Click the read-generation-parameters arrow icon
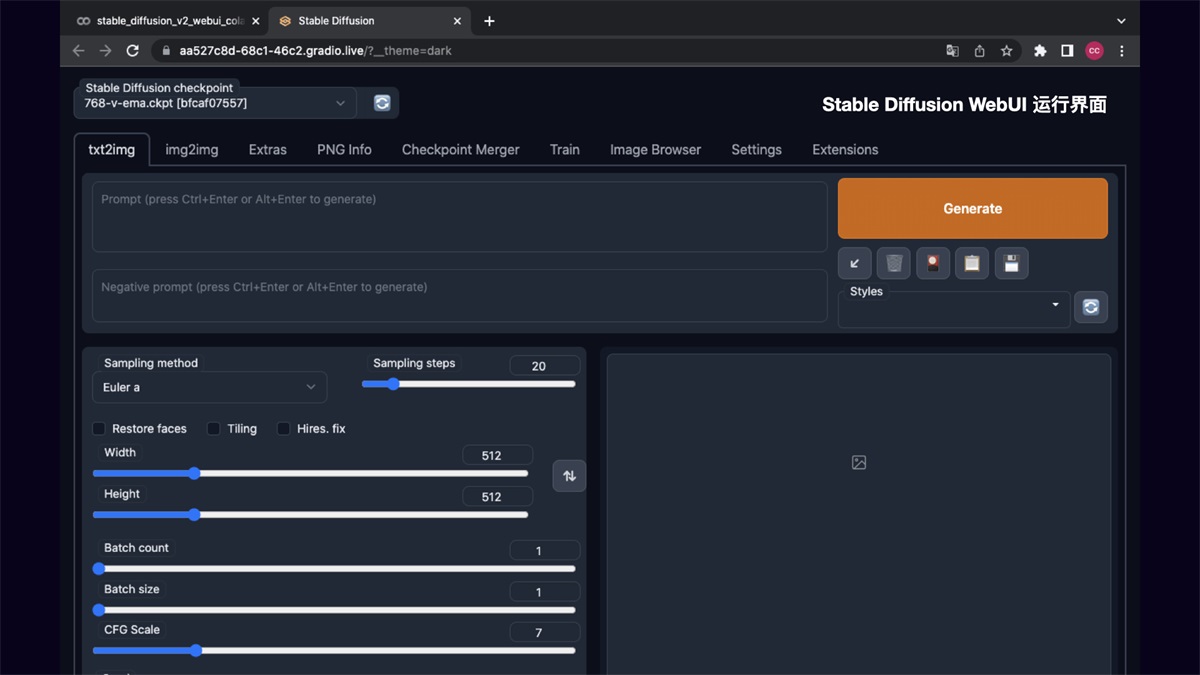The image size is (1200, 675). 854,263
